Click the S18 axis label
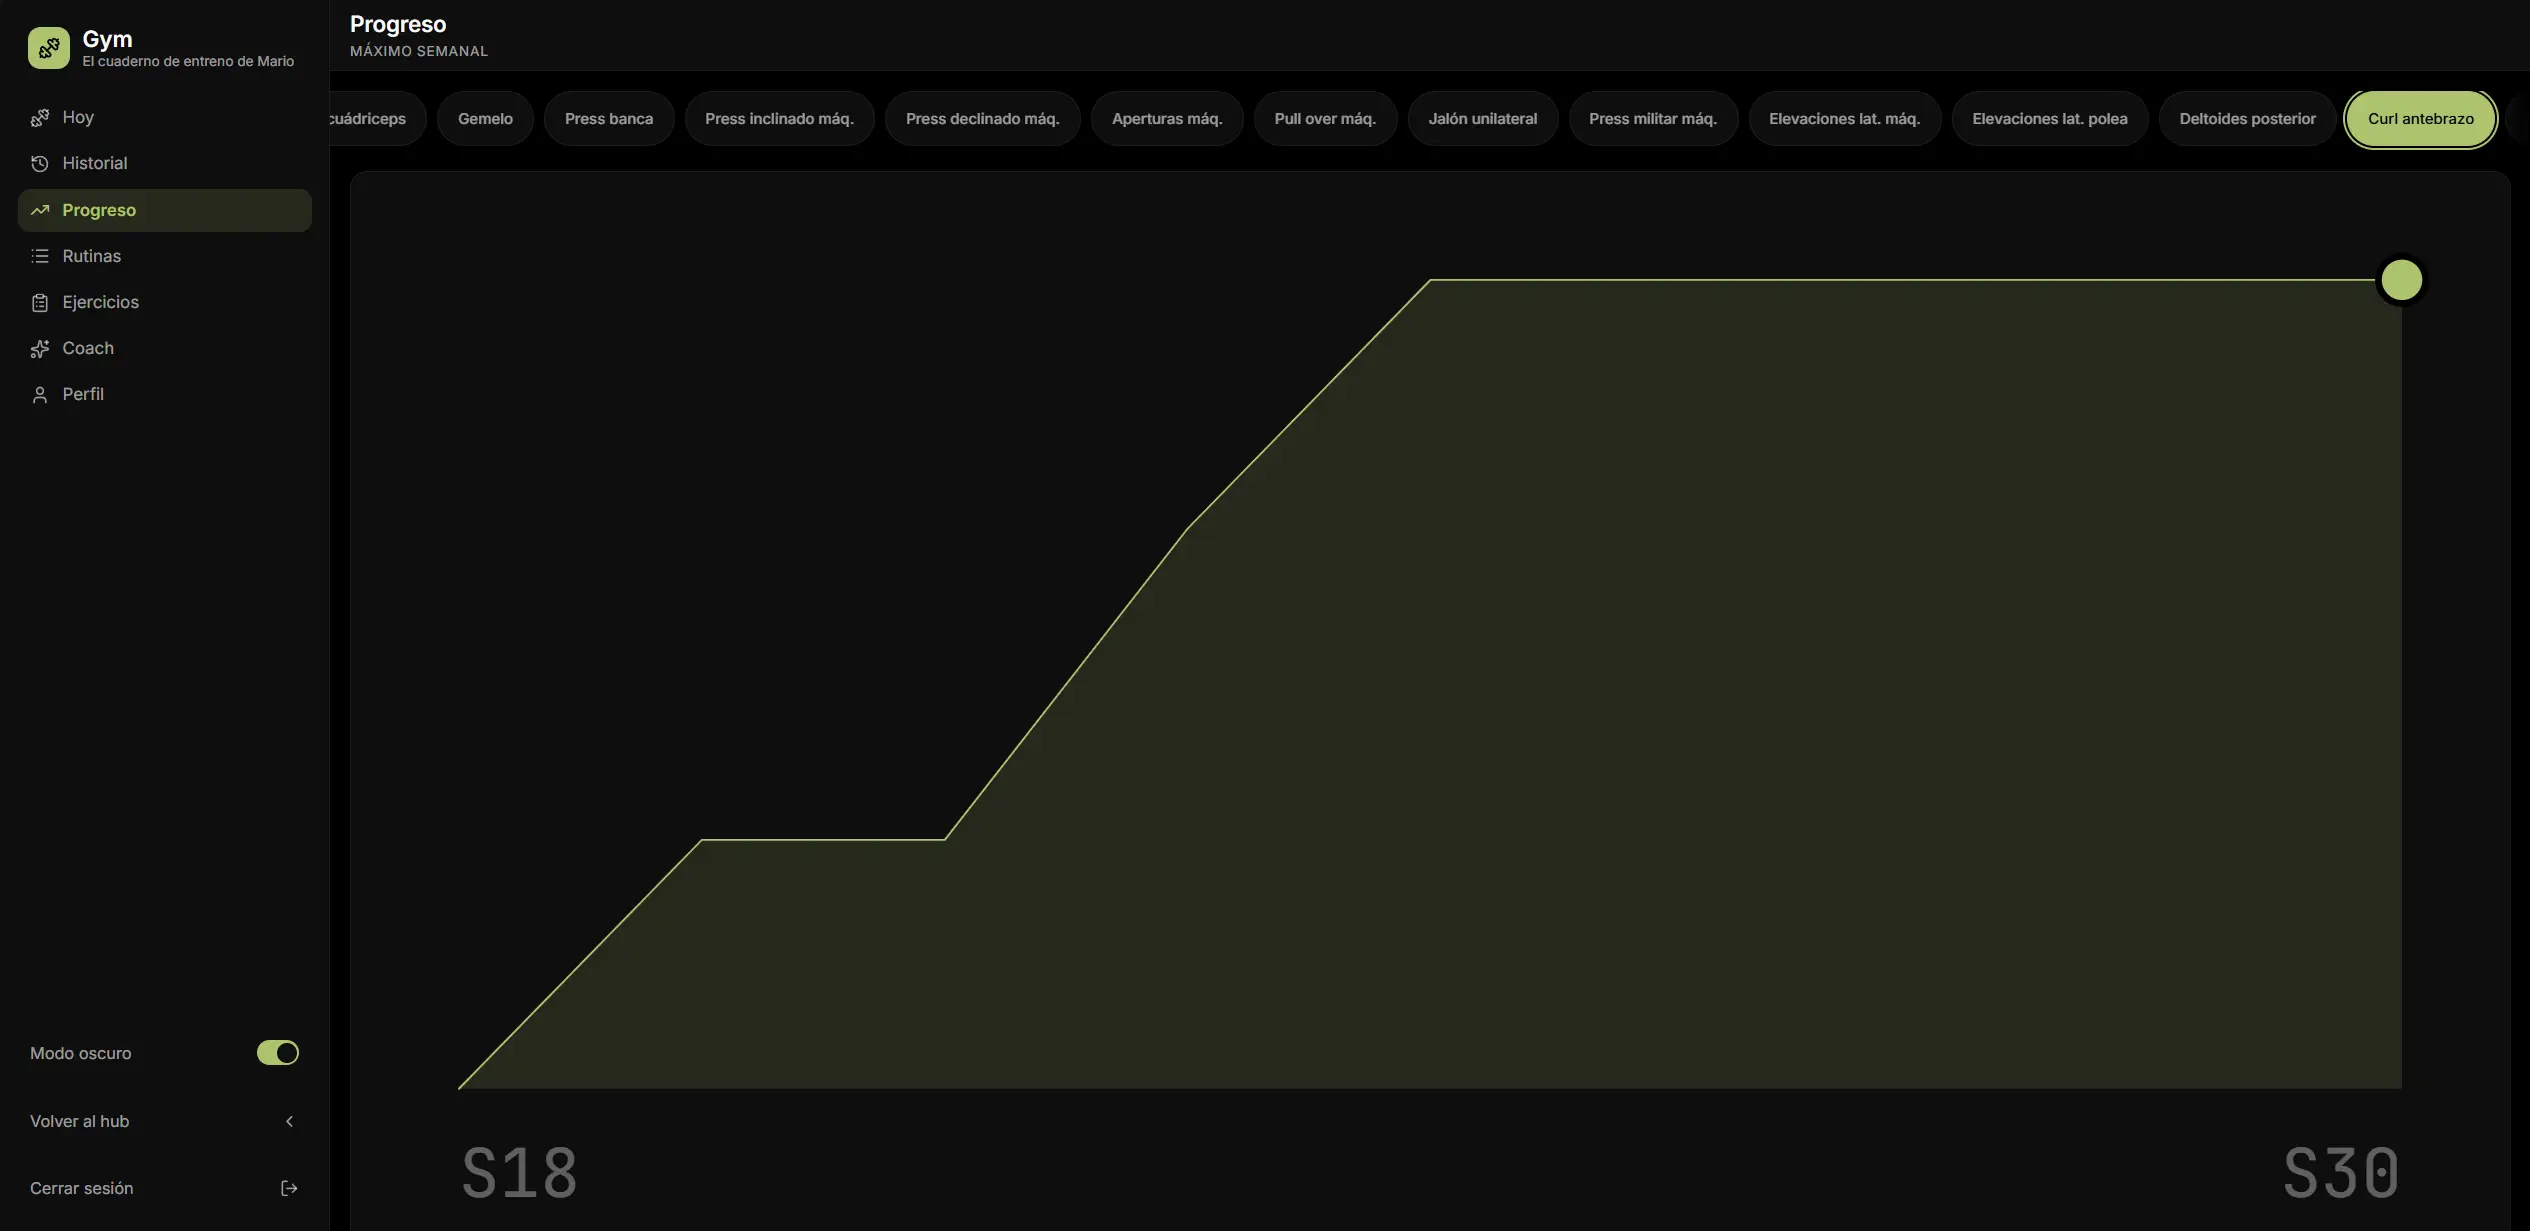 (x=520, y=1173)
